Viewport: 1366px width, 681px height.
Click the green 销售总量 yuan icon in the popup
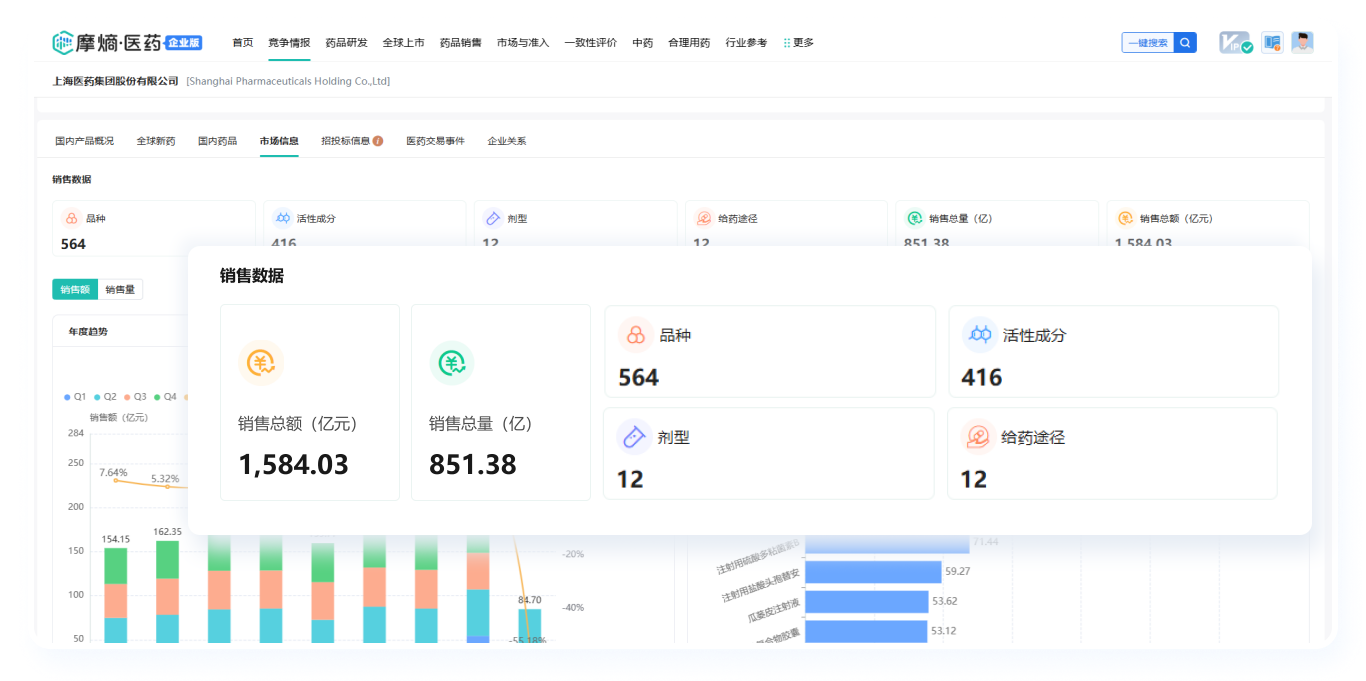tap(452, 363)
